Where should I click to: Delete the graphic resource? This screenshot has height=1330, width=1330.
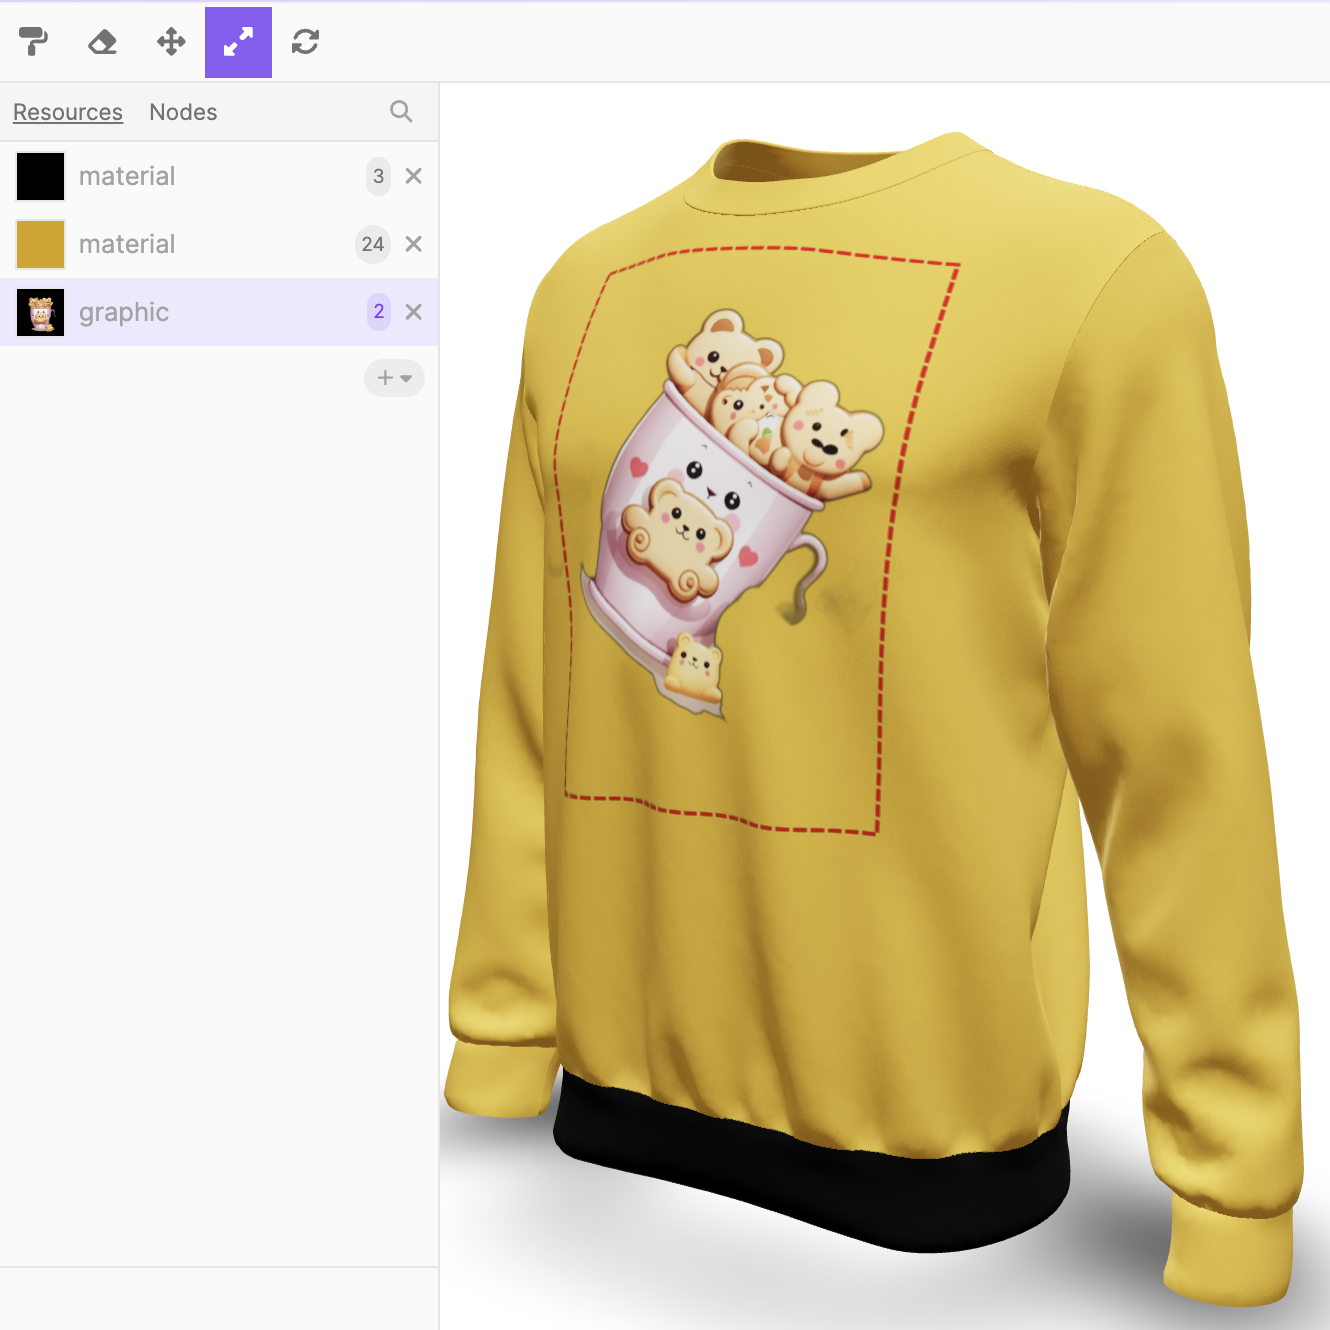tap(413, 312)
